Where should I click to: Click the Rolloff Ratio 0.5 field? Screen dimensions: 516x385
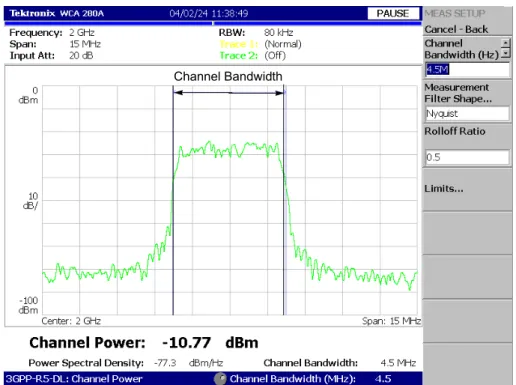click(x=467, y=157)
